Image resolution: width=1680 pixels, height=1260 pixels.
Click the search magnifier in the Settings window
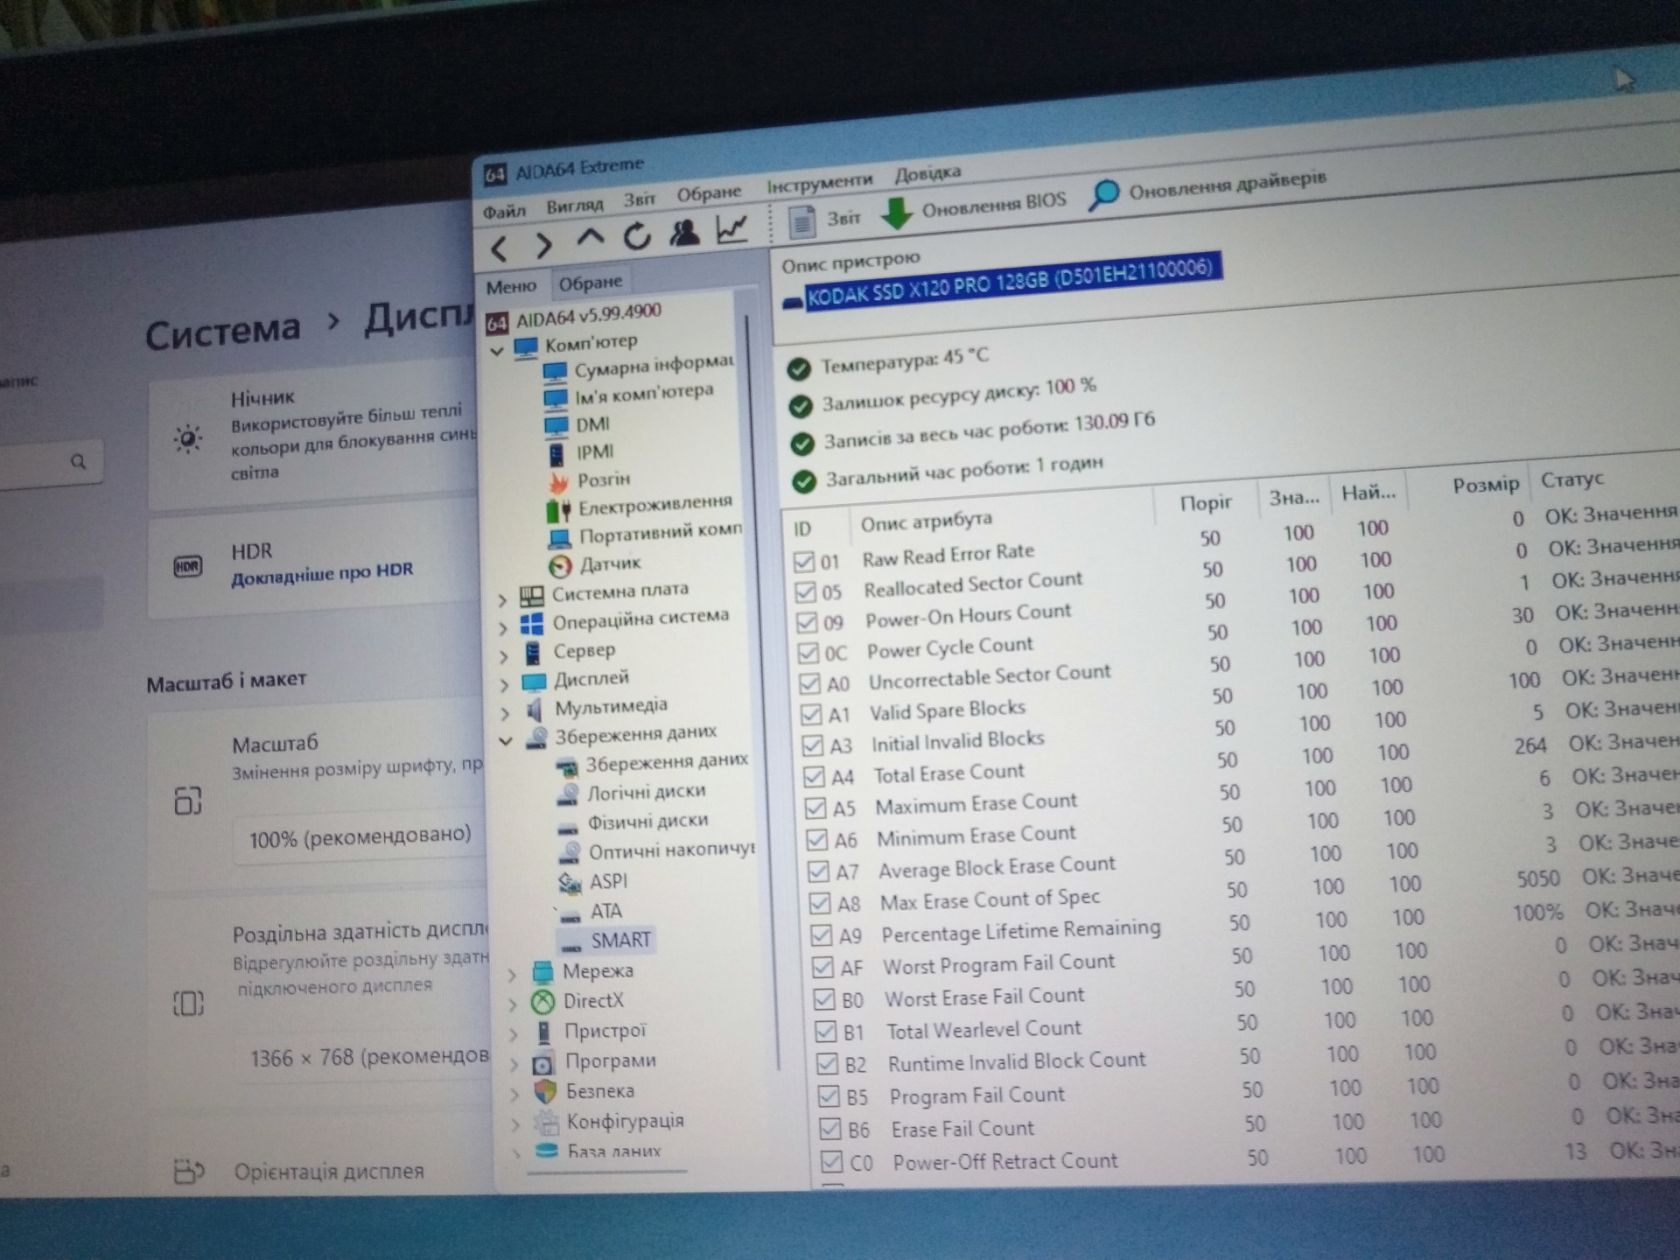(78, 461)
